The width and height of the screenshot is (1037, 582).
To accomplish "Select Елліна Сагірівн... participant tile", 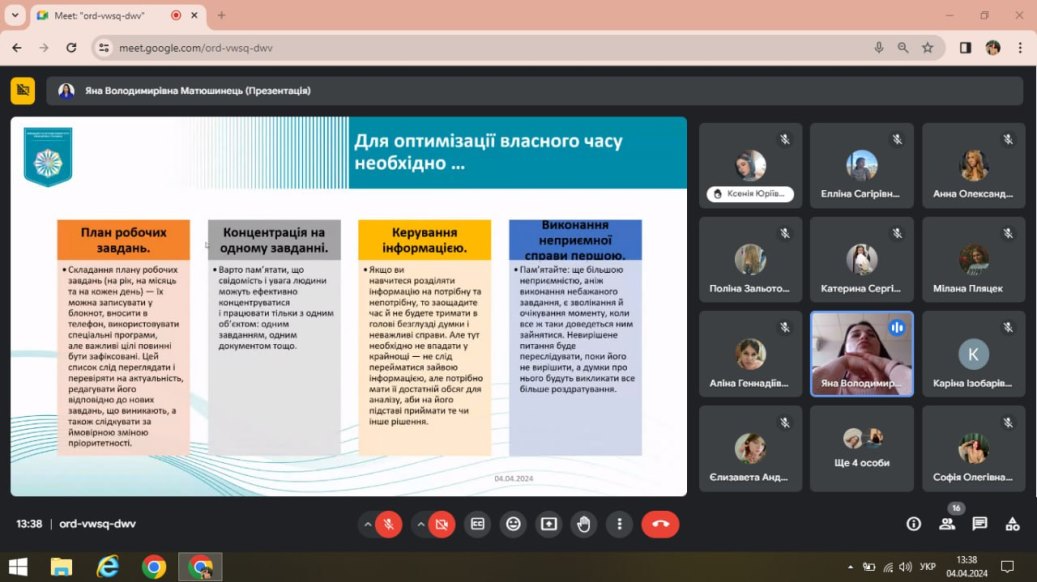I will point(861,165).
